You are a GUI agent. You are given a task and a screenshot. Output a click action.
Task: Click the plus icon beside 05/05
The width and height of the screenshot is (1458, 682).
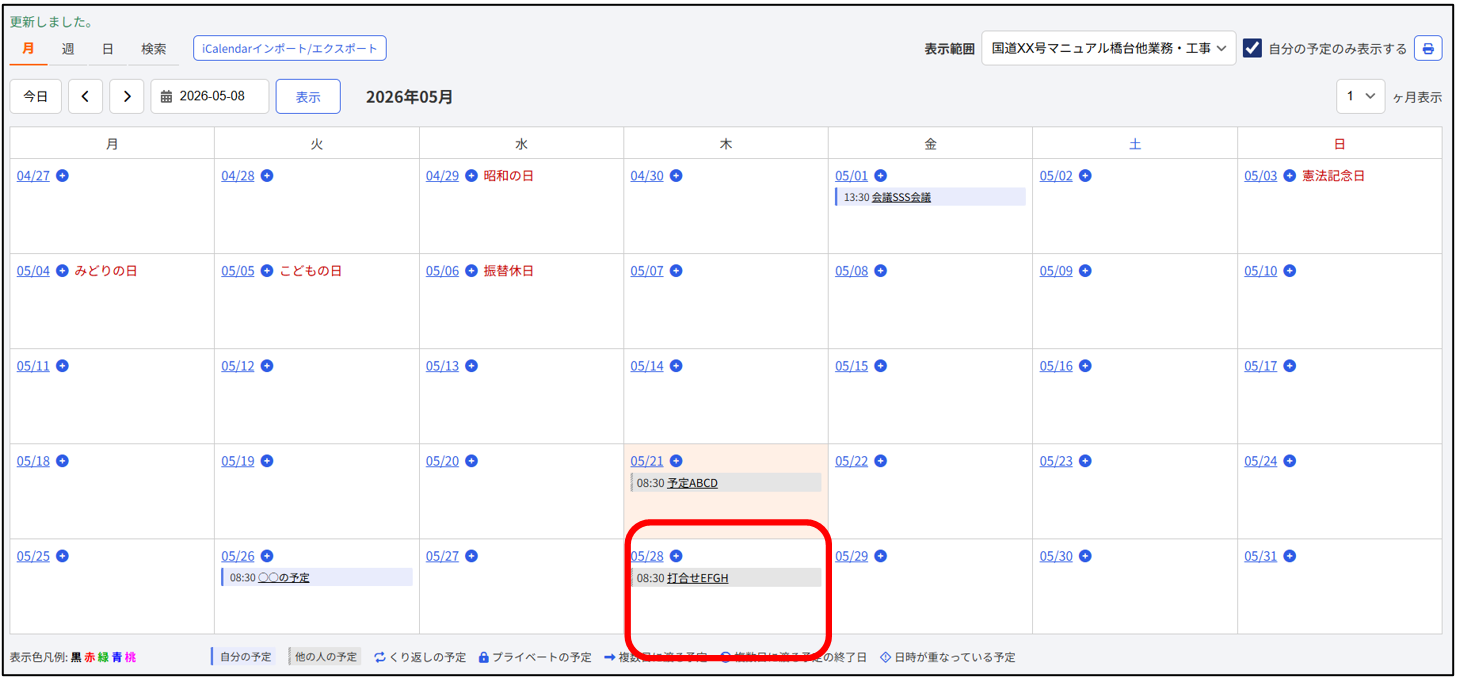(267, 271)
